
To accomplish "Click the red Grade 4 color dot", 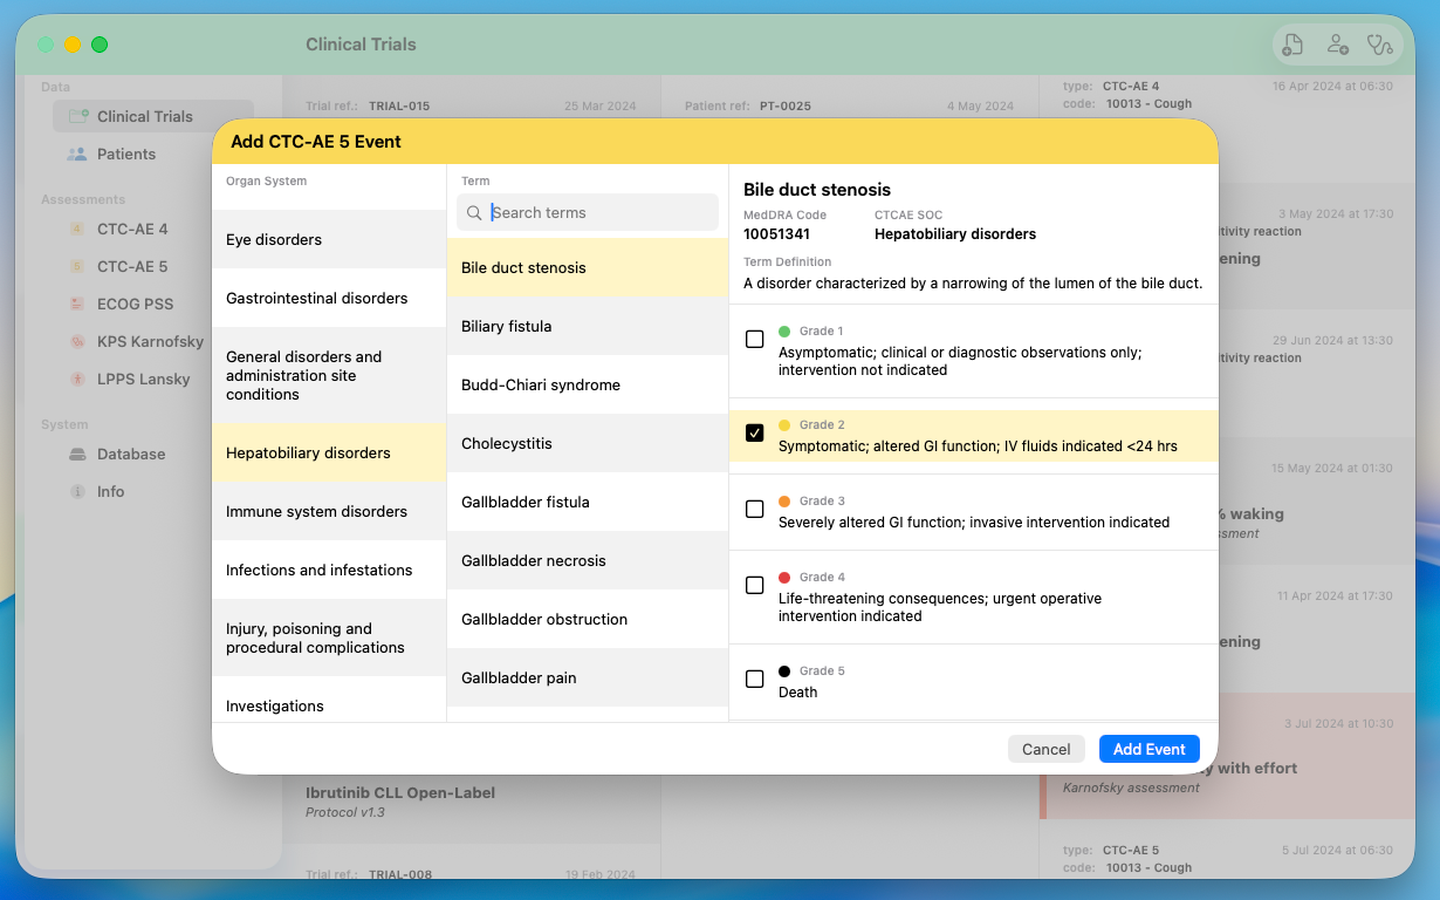I will [784, 577].
